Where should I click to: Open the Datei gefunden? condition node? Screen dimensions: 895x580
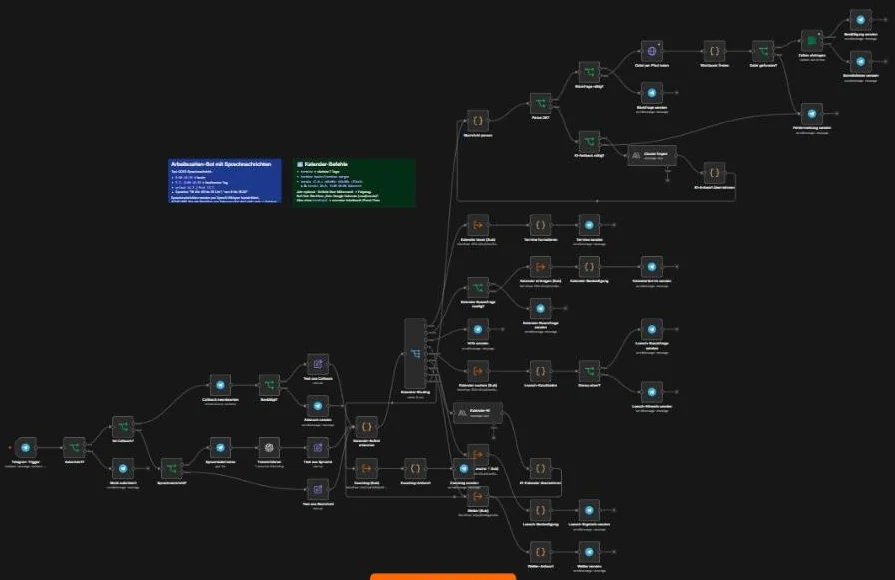click(763, 51)
